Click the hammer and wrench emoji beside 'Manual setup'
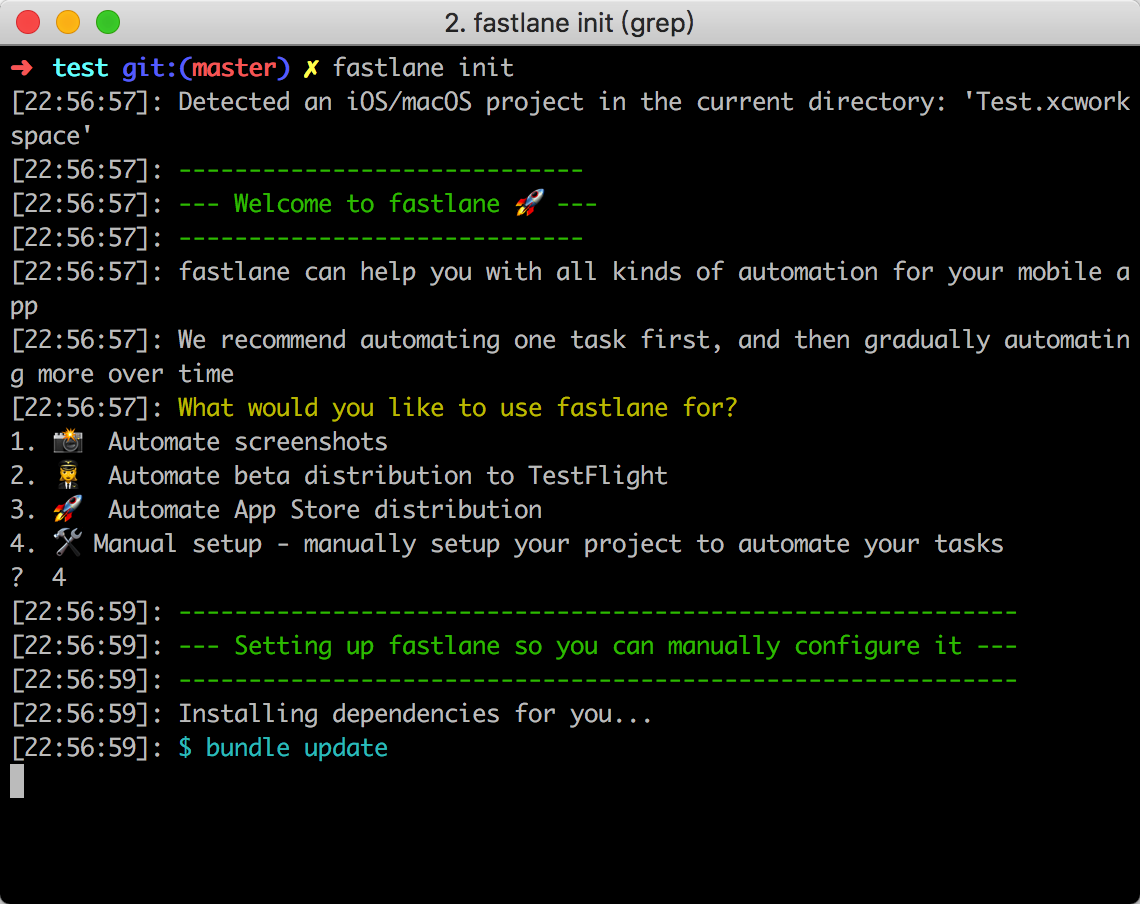Image resolution: width=1140 pixels, height=904 pixels. 68,543
